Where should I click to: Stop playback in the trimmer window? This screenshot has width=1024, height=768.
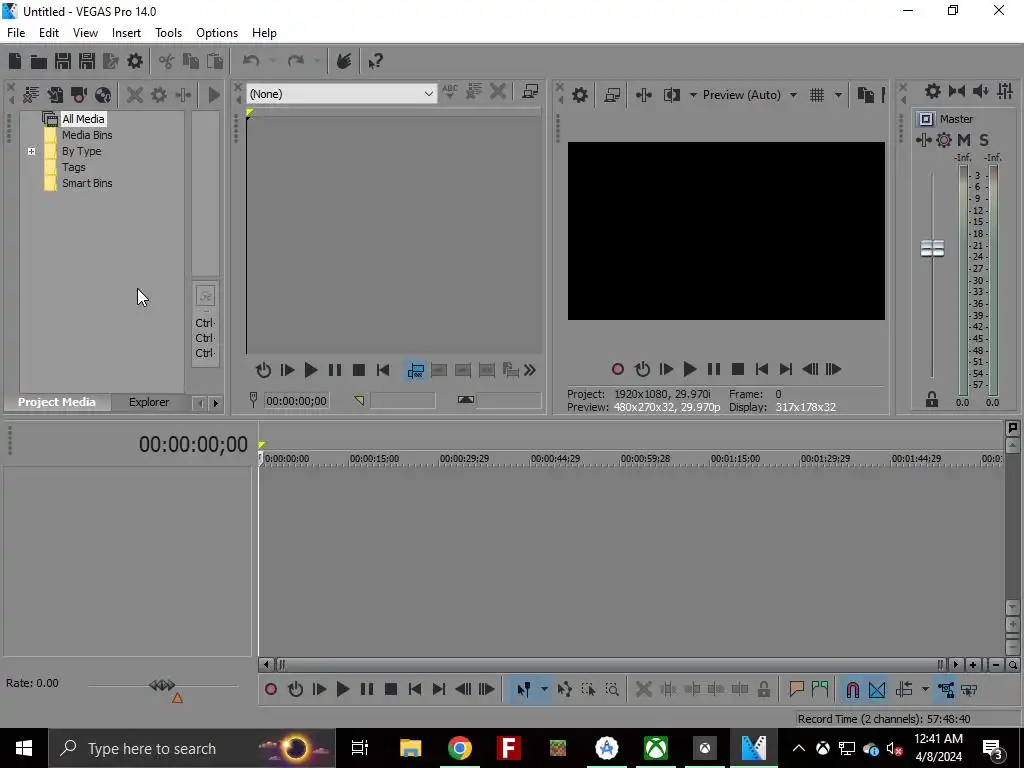pyautogui.click(x=359, y=370)
